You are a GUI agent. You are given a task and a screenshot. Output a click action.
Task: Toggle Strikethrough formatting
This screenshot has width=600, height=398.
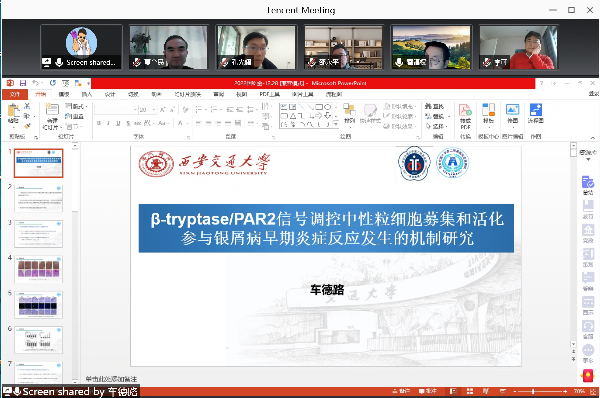pos(137,123)
